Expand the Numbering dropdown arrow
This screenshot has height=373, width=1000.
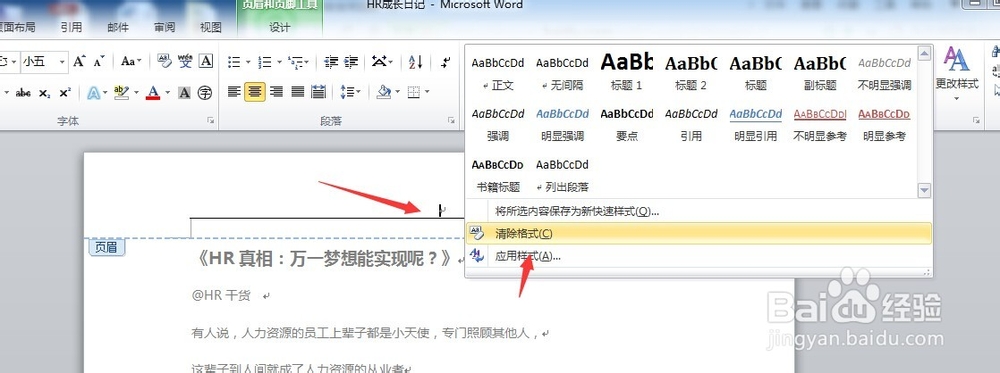(x=278, y=62)
